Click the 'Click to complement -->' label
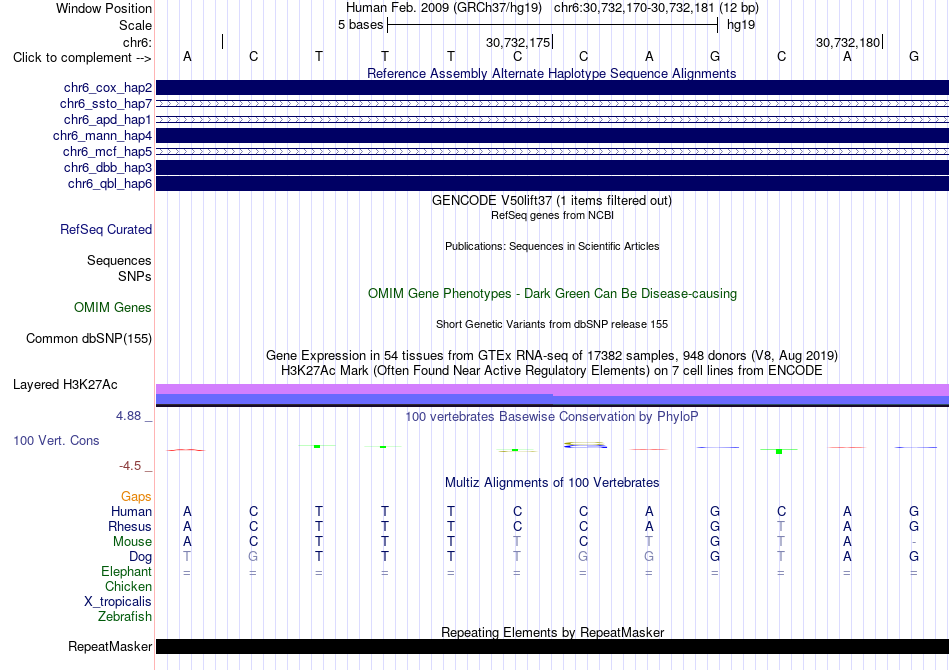The height and width of the screenshot is (670, 950). click(x=82, y=58)
